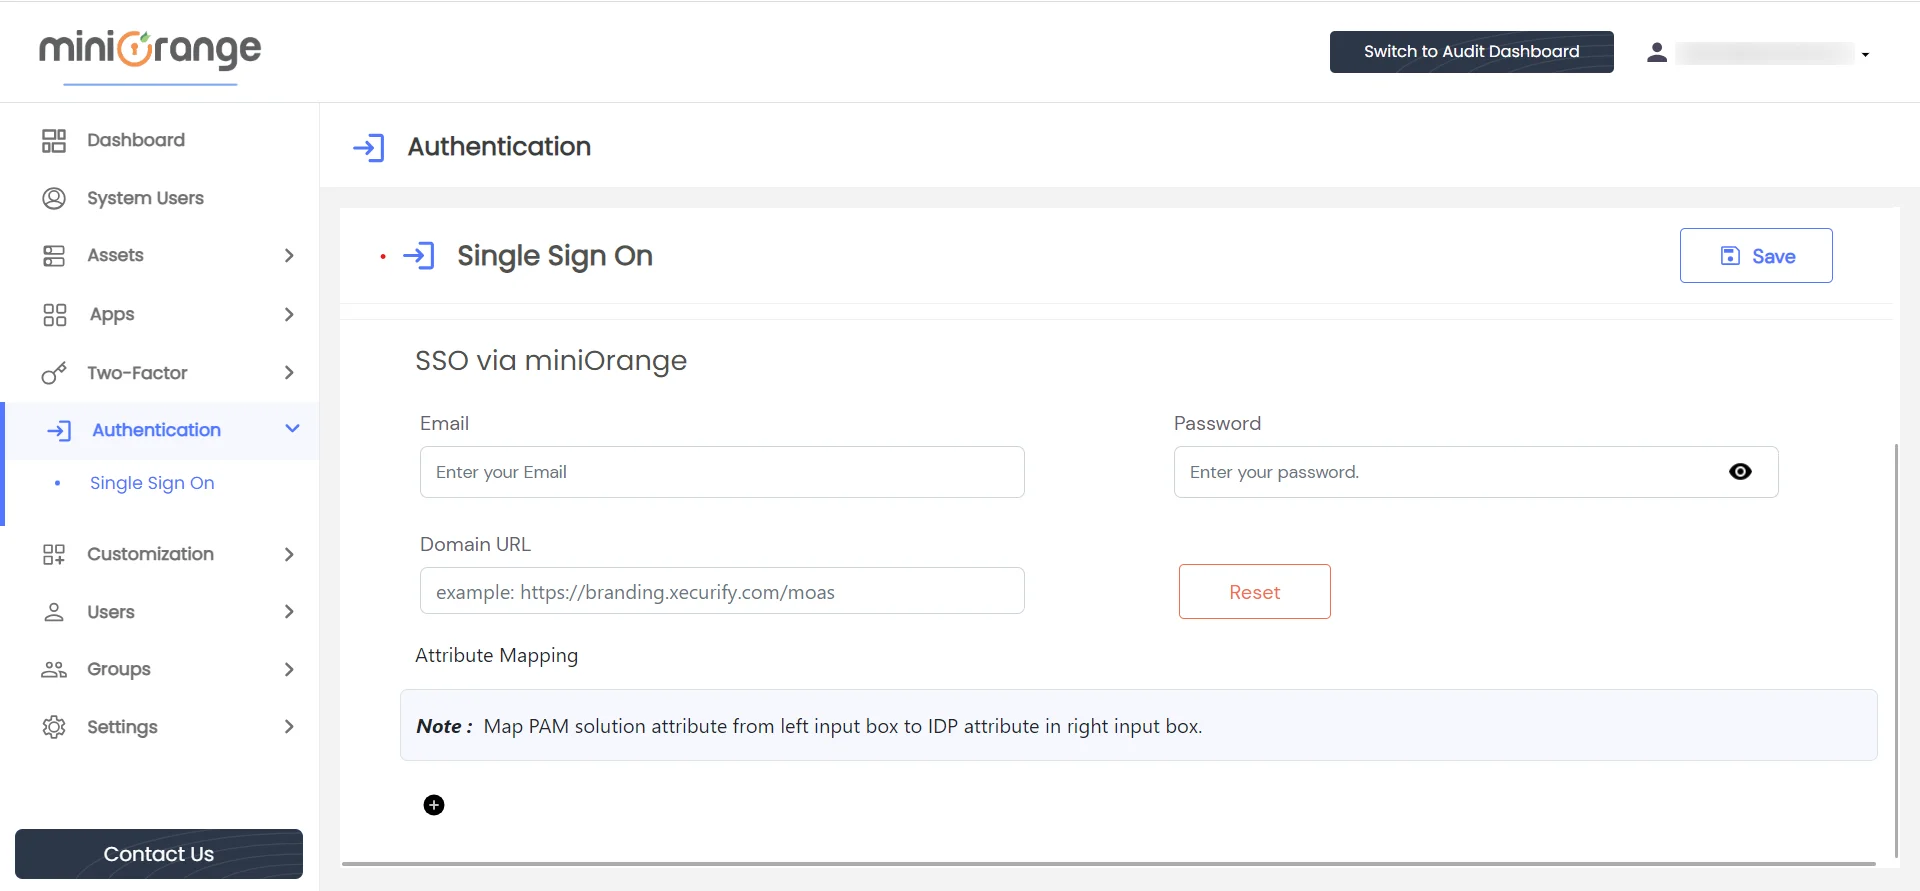The image size is (1920, 891).
Task: Open the account dropdown arrow at top right
Action: tap(1865, 55)
